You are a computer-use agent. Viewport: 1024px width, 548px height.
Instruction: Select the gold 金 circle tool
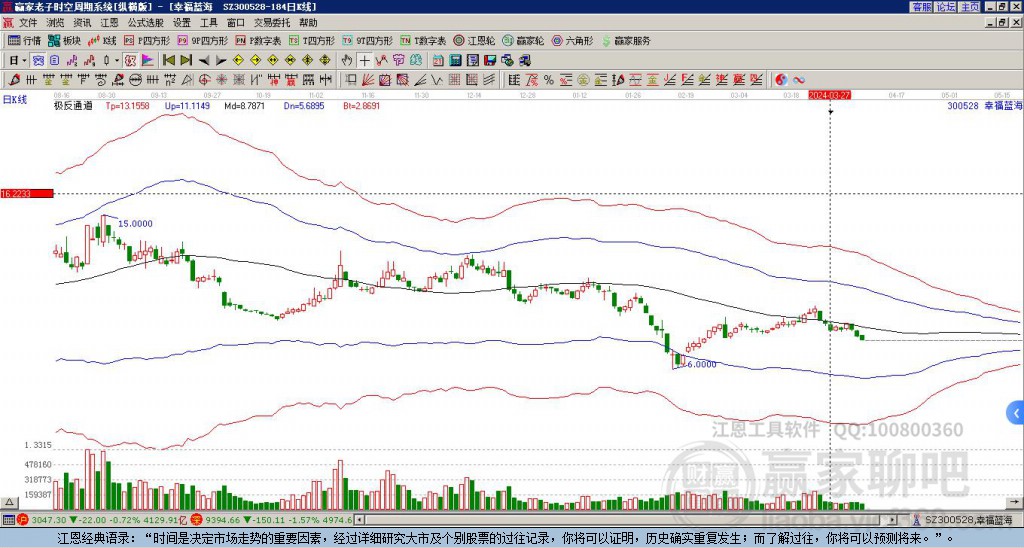point(583,80)
